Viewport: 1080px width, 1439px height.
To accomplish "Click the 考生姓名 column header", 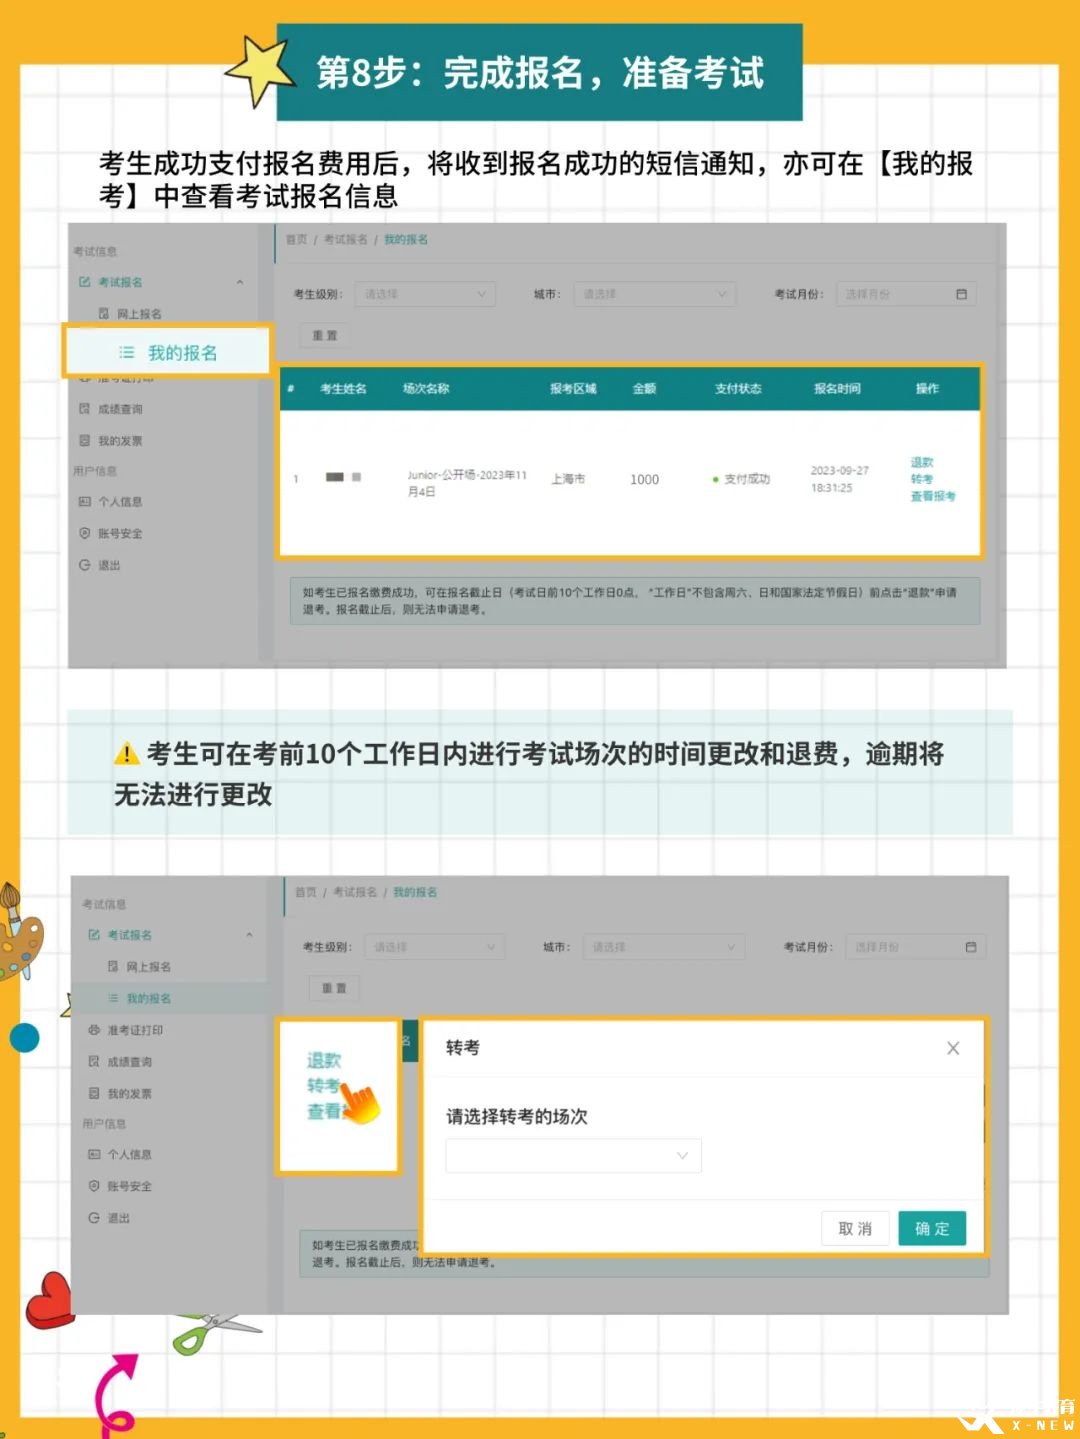I will click(343, 389).
